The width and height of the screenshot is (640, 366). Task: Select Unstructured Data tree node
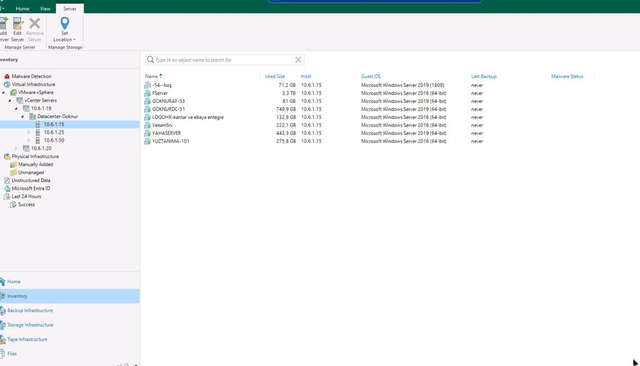point(31,180)
